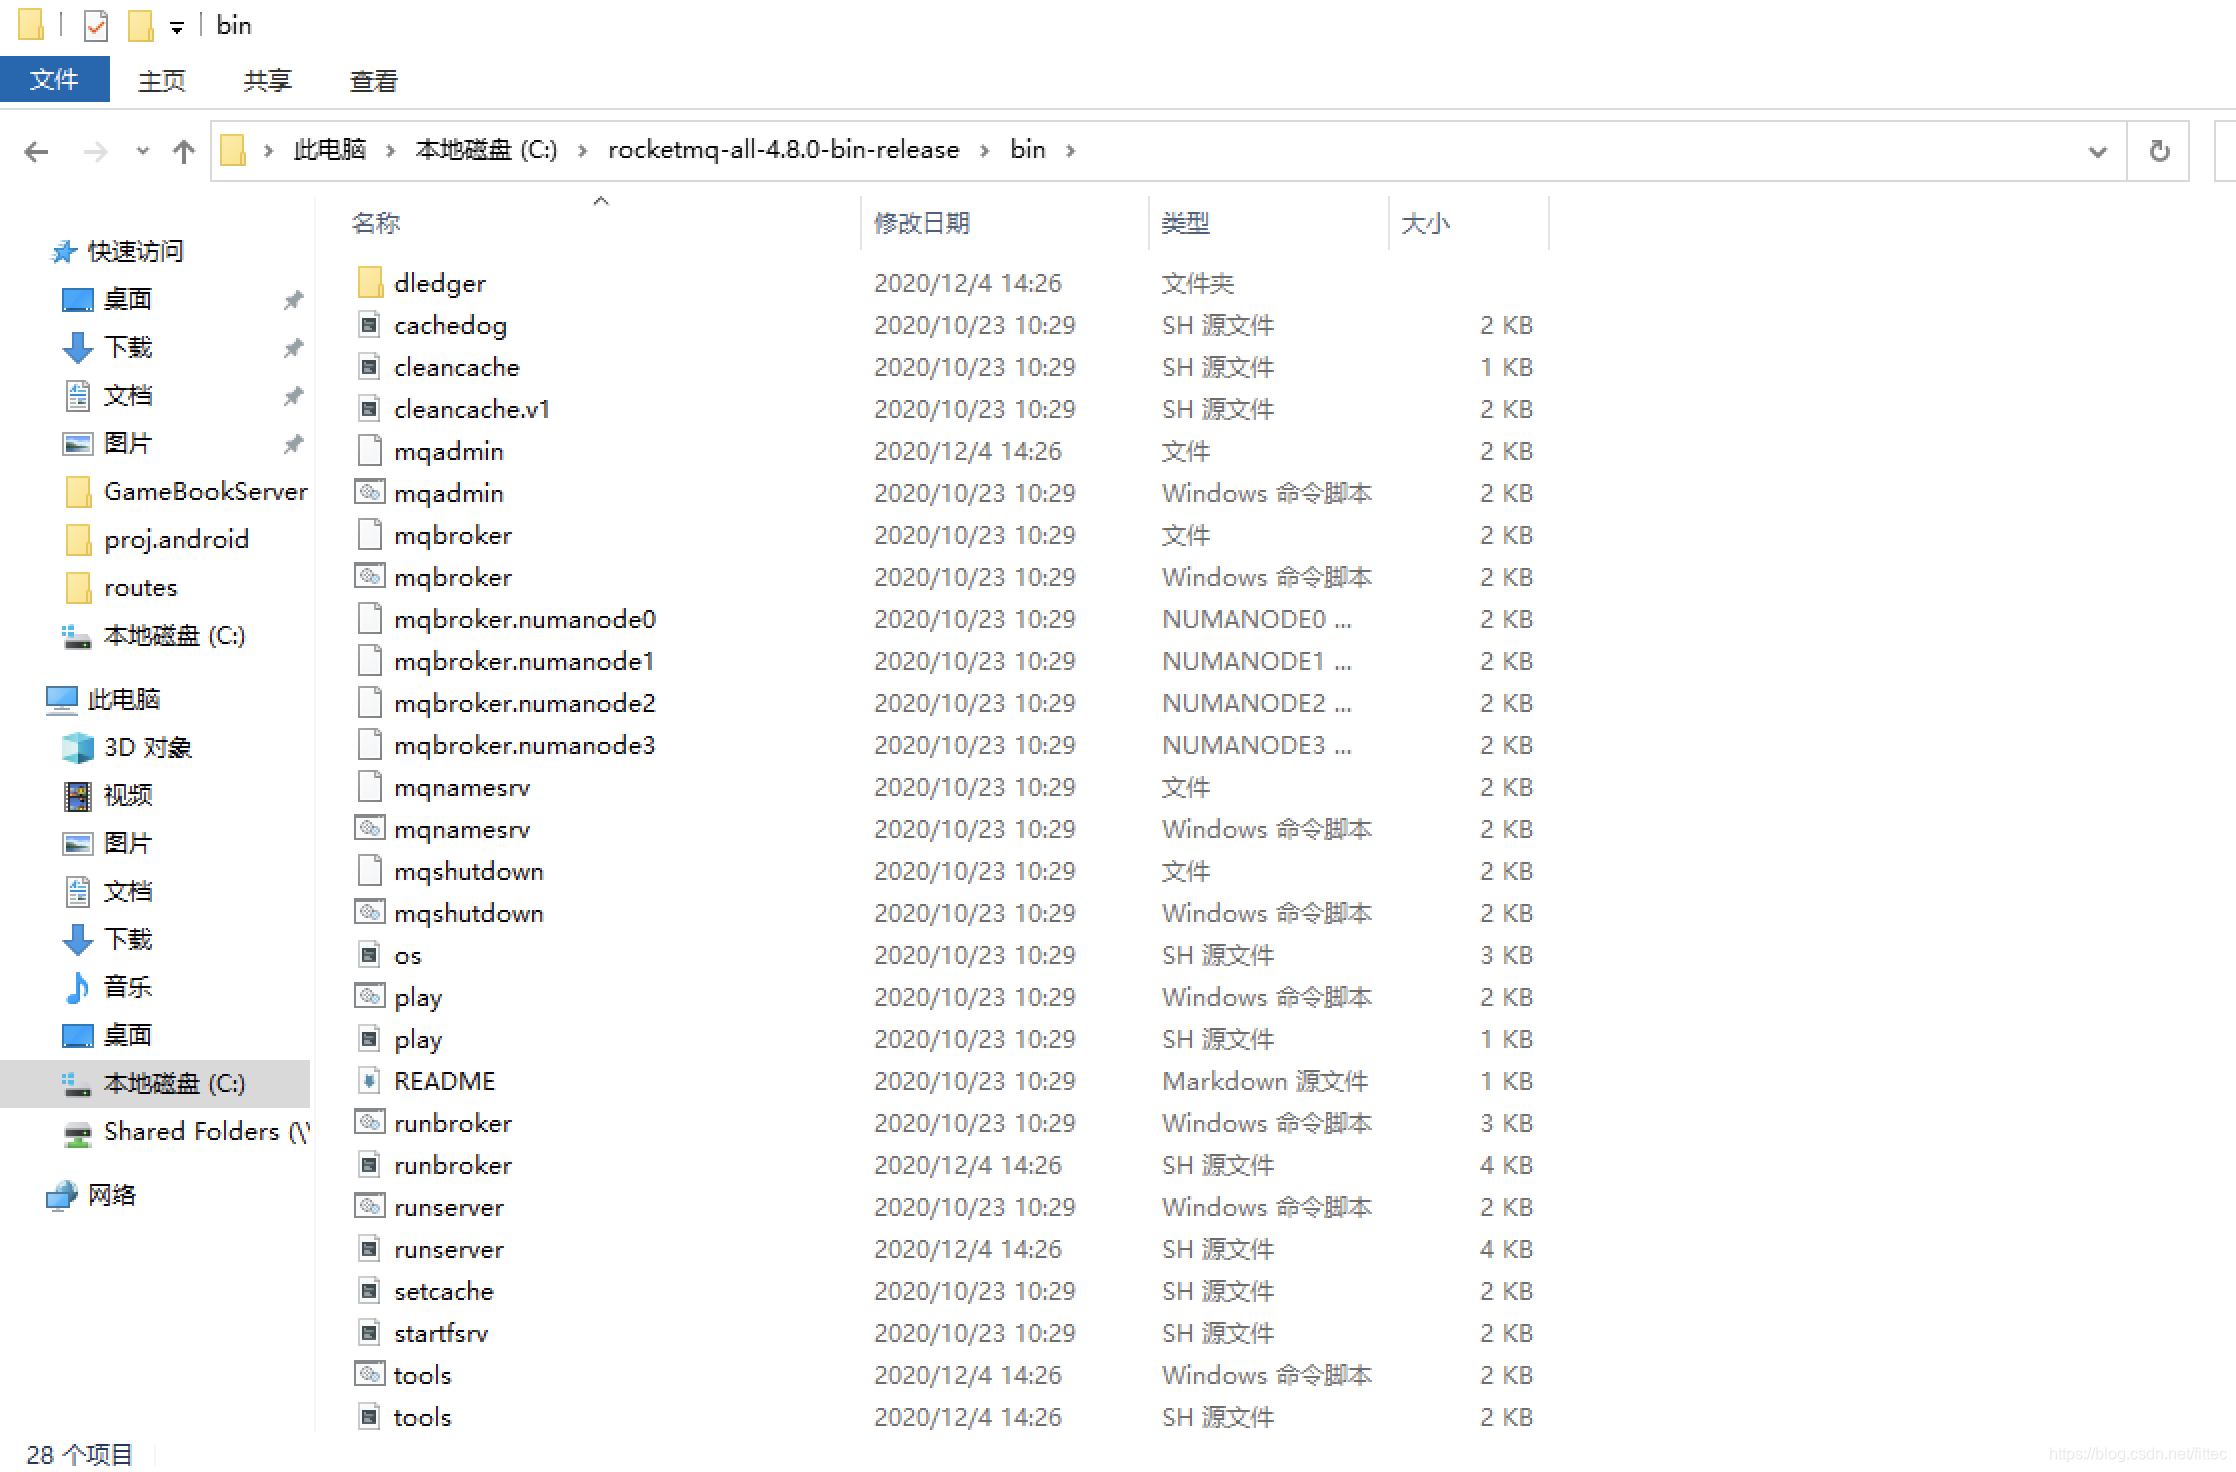The width and height of the screenshot is (2236, 1472).
Task: Open the 查看 ribbon tab
Action: coord(374,81)
